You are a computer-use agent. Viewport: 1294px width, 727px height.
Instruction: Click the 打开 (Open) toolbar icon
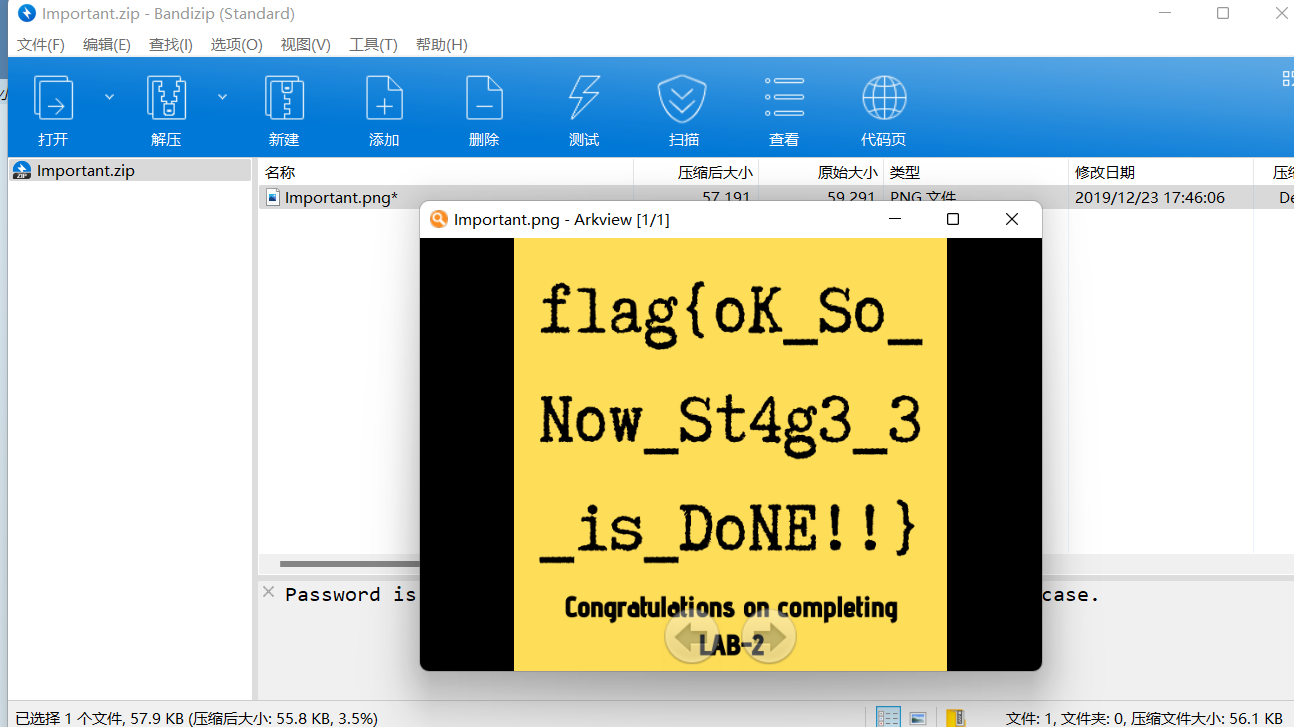(x=53, y=99)
